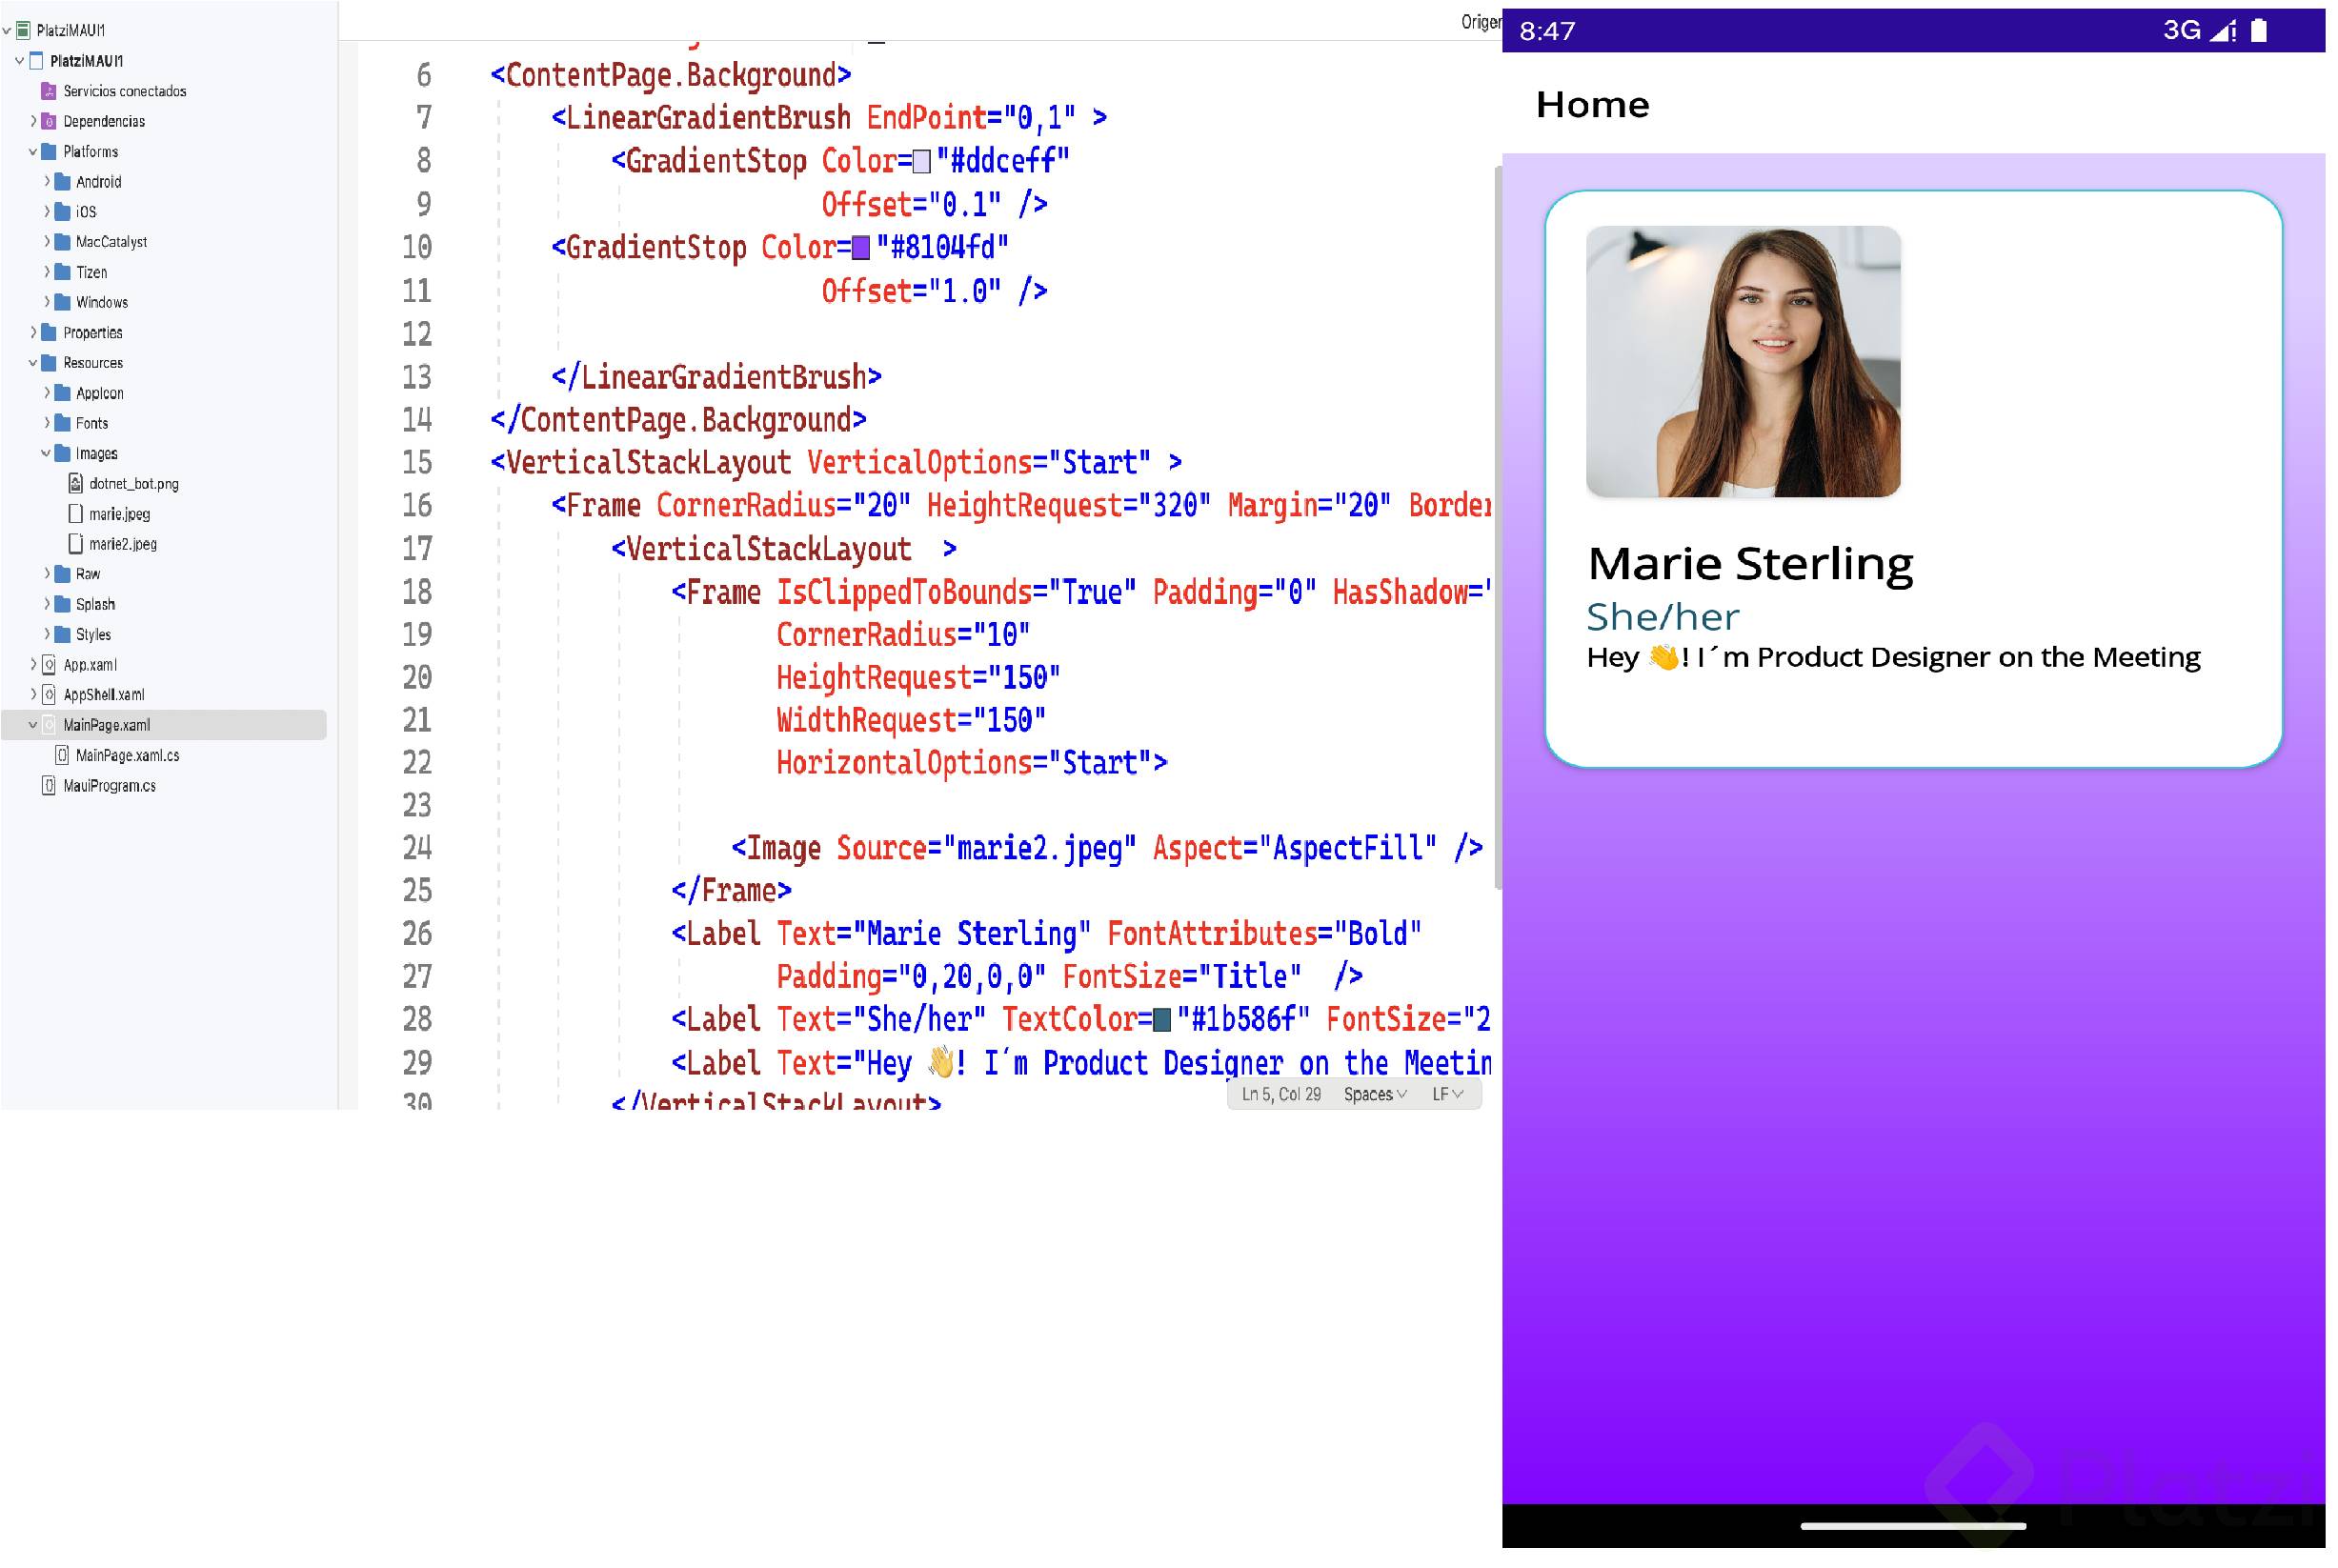The width and height of the screenshot is (2338, 1568).
Task: Collapse the Images folder
Action: tap(46, 454)
